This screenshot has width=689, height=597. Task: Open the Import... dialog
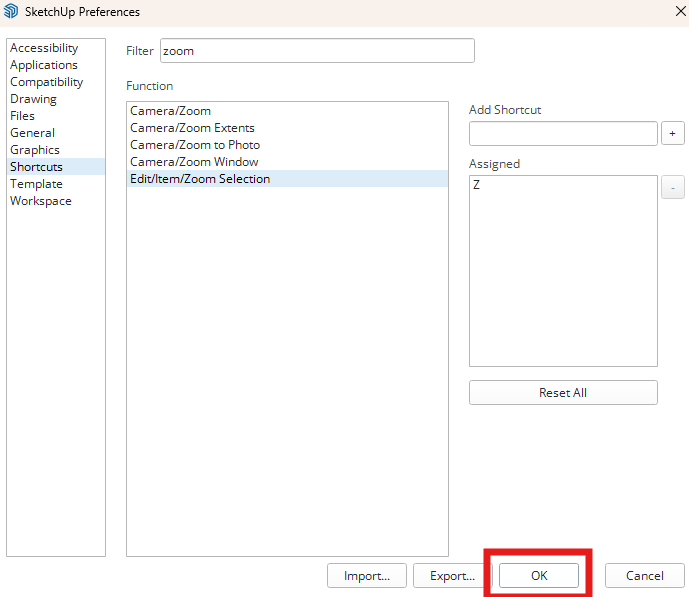point(367,575)
